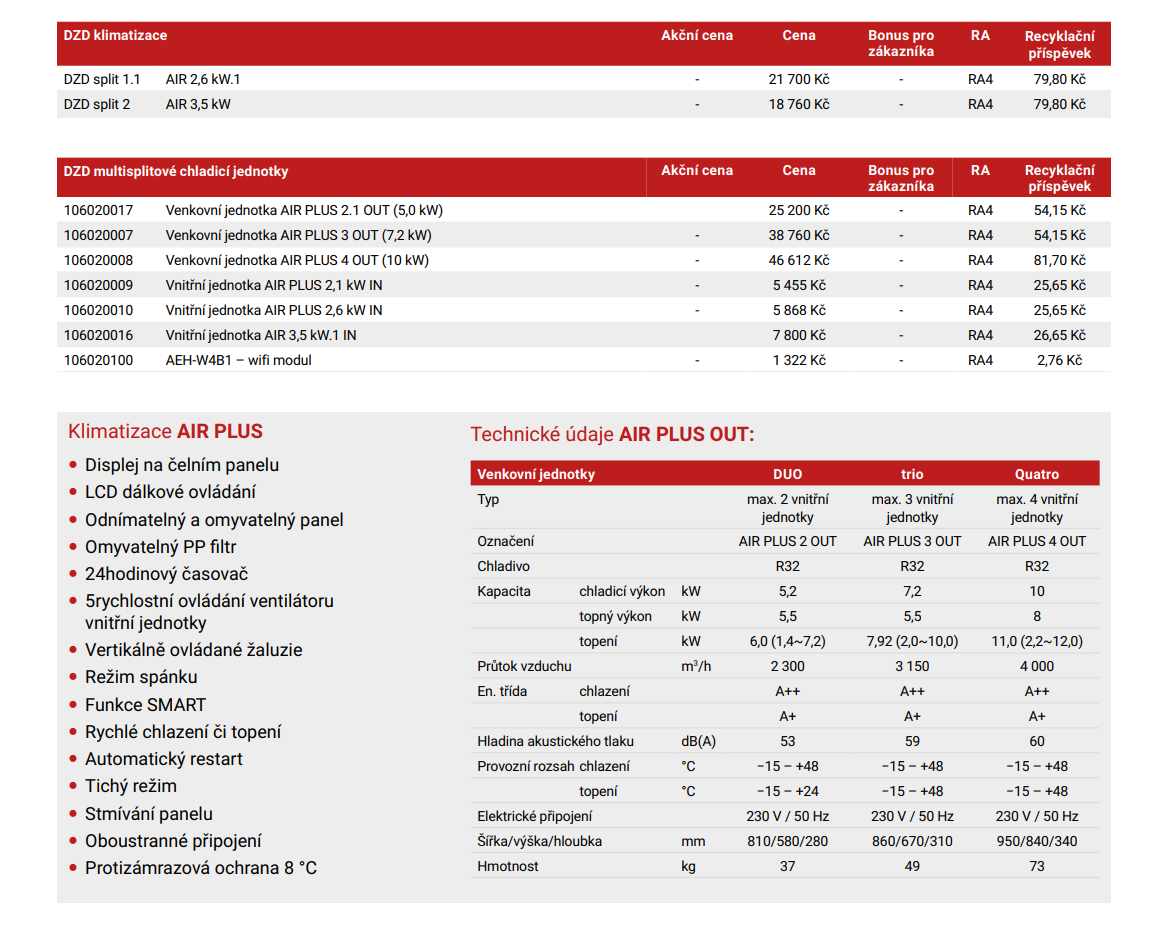Click the 'Hladina akustického tlaku' row label
1171x933 pixels.
point(555,741)
